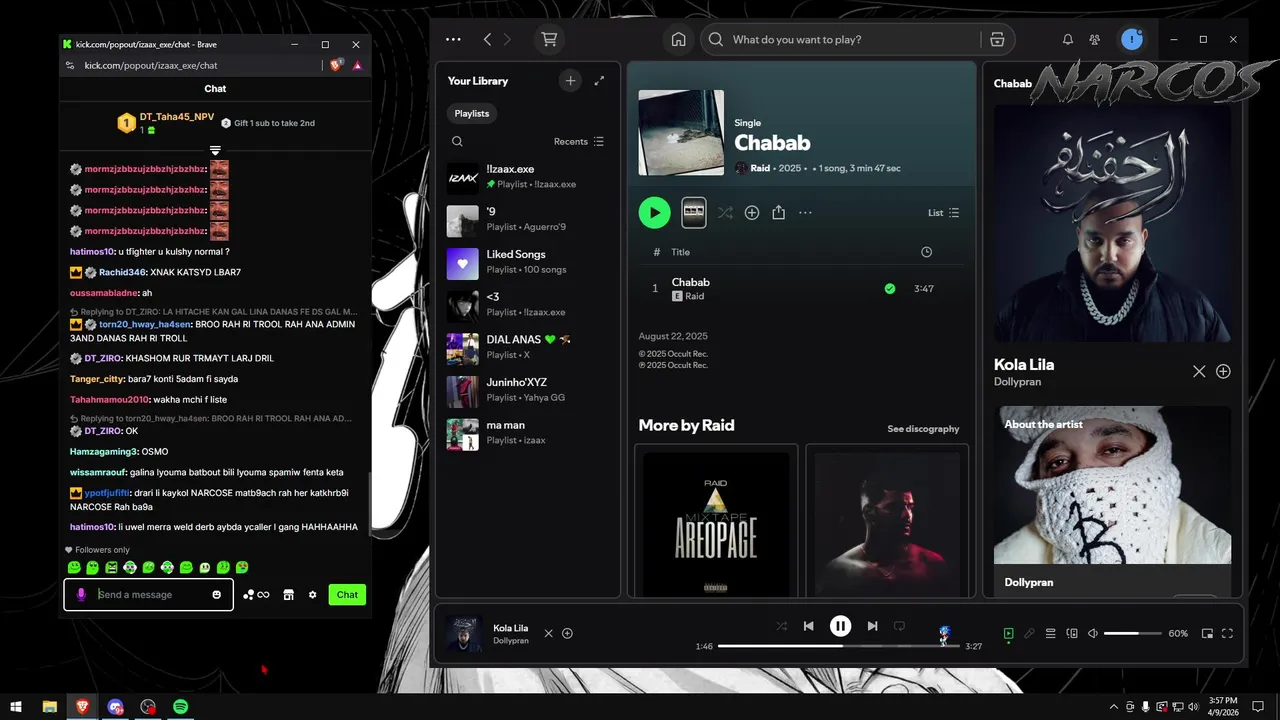Viewport: 1280px width, 720px height.
Task: Open the ma man playlist
Action: coord(527,433)
